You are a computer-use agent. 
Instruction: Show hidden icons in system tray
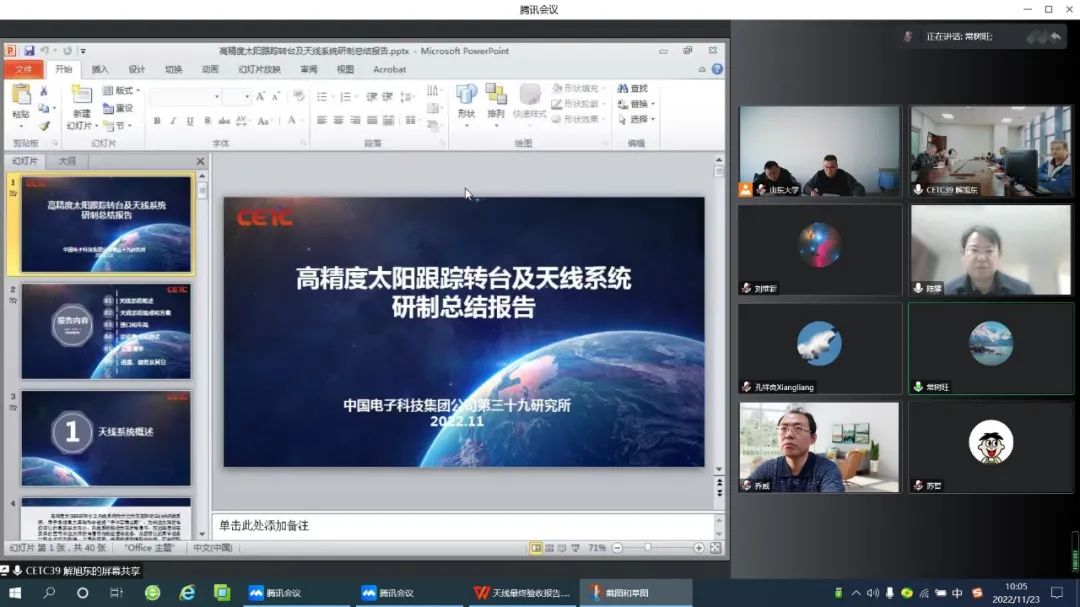pos(856,593)
